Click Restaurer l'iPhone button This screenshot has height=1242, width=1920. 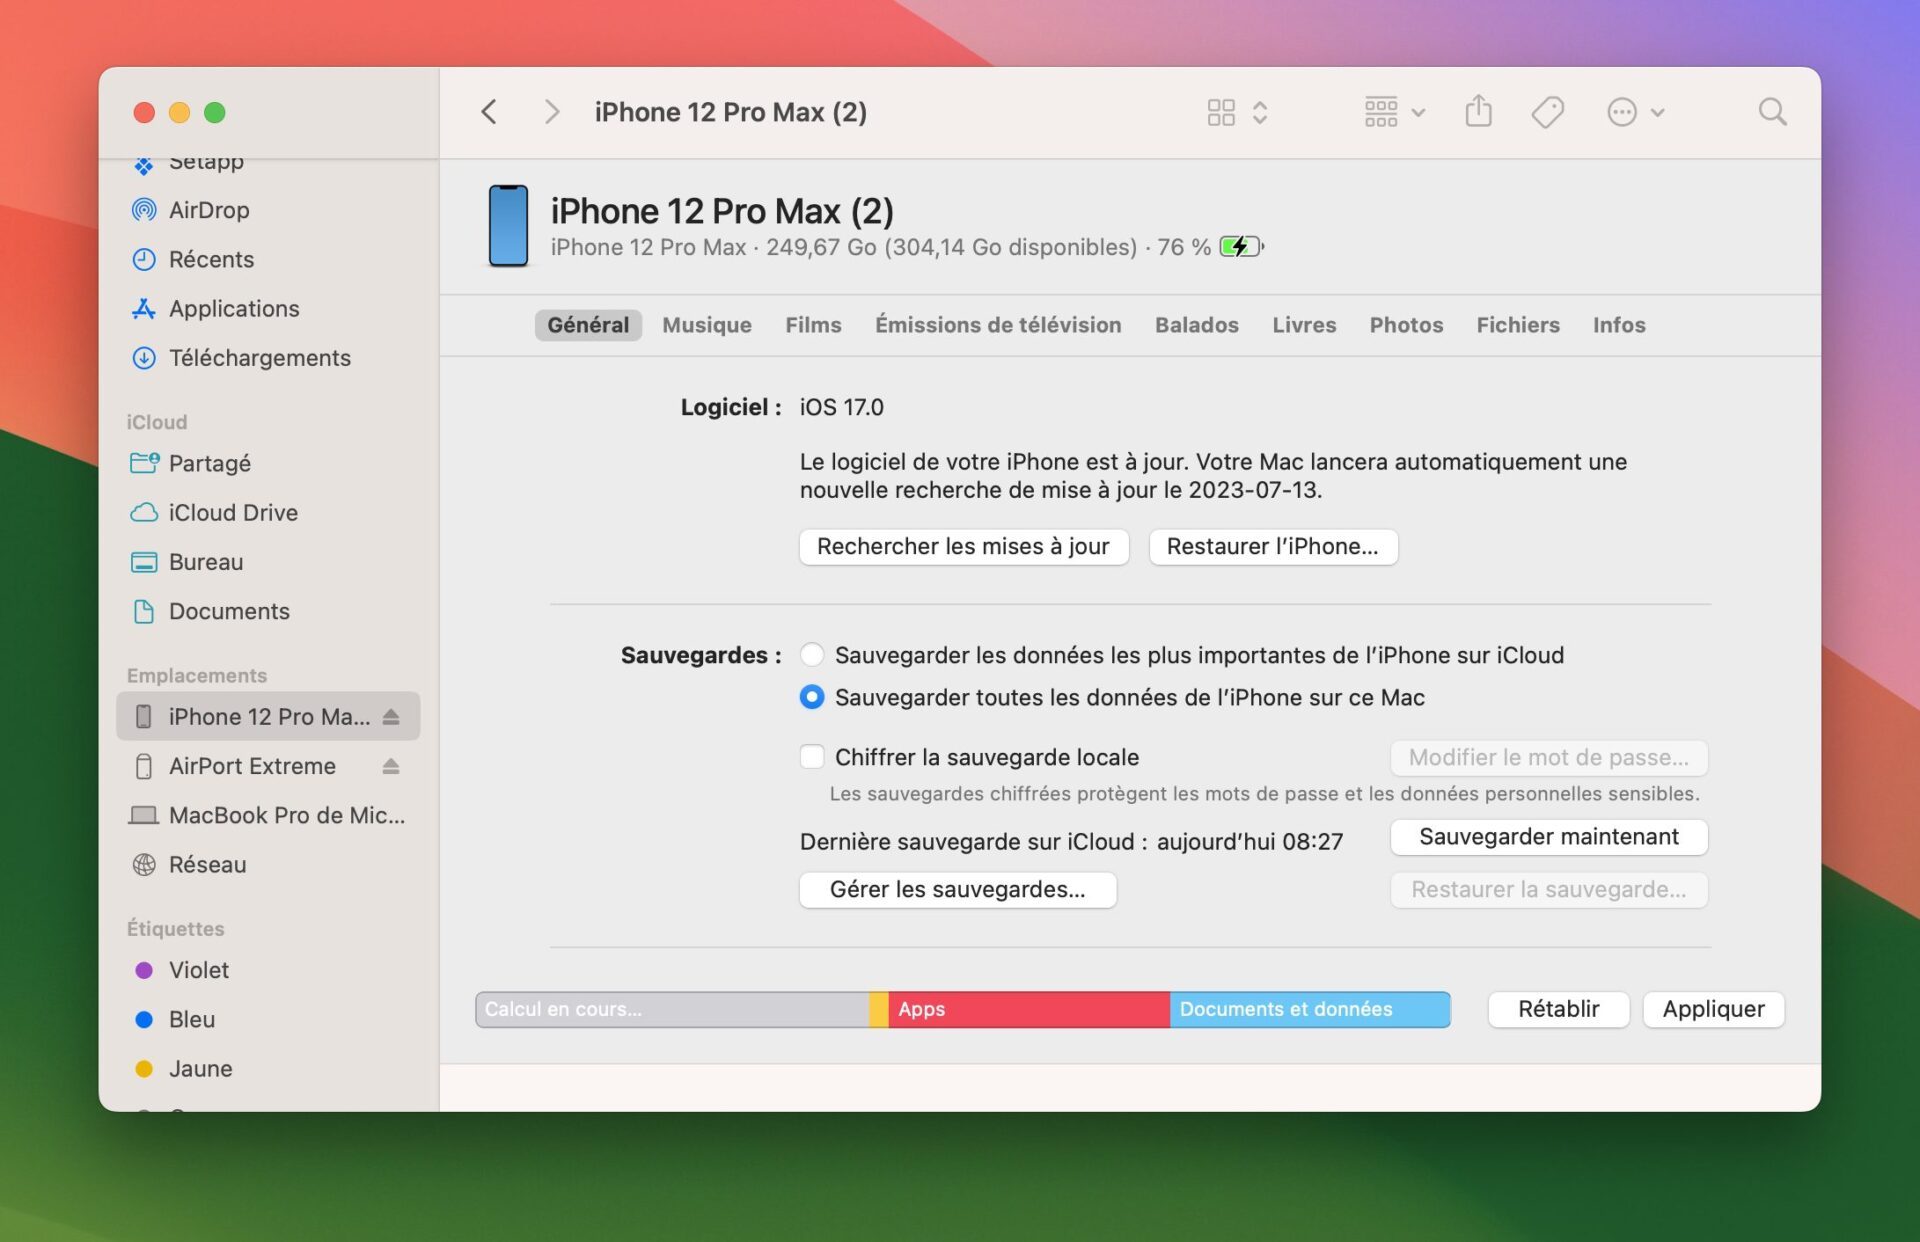1272,546
